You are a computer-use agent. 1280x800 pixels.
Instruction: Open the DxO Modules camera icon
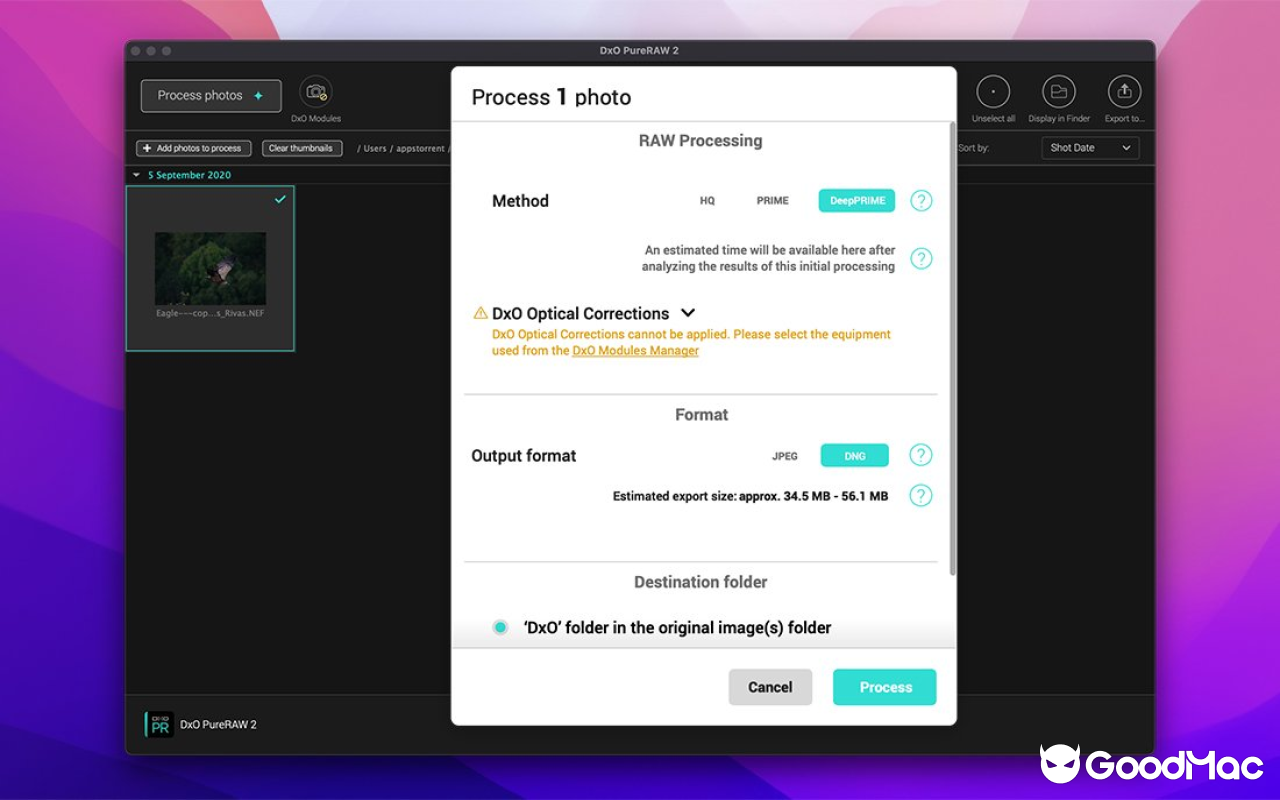(316, 93)
